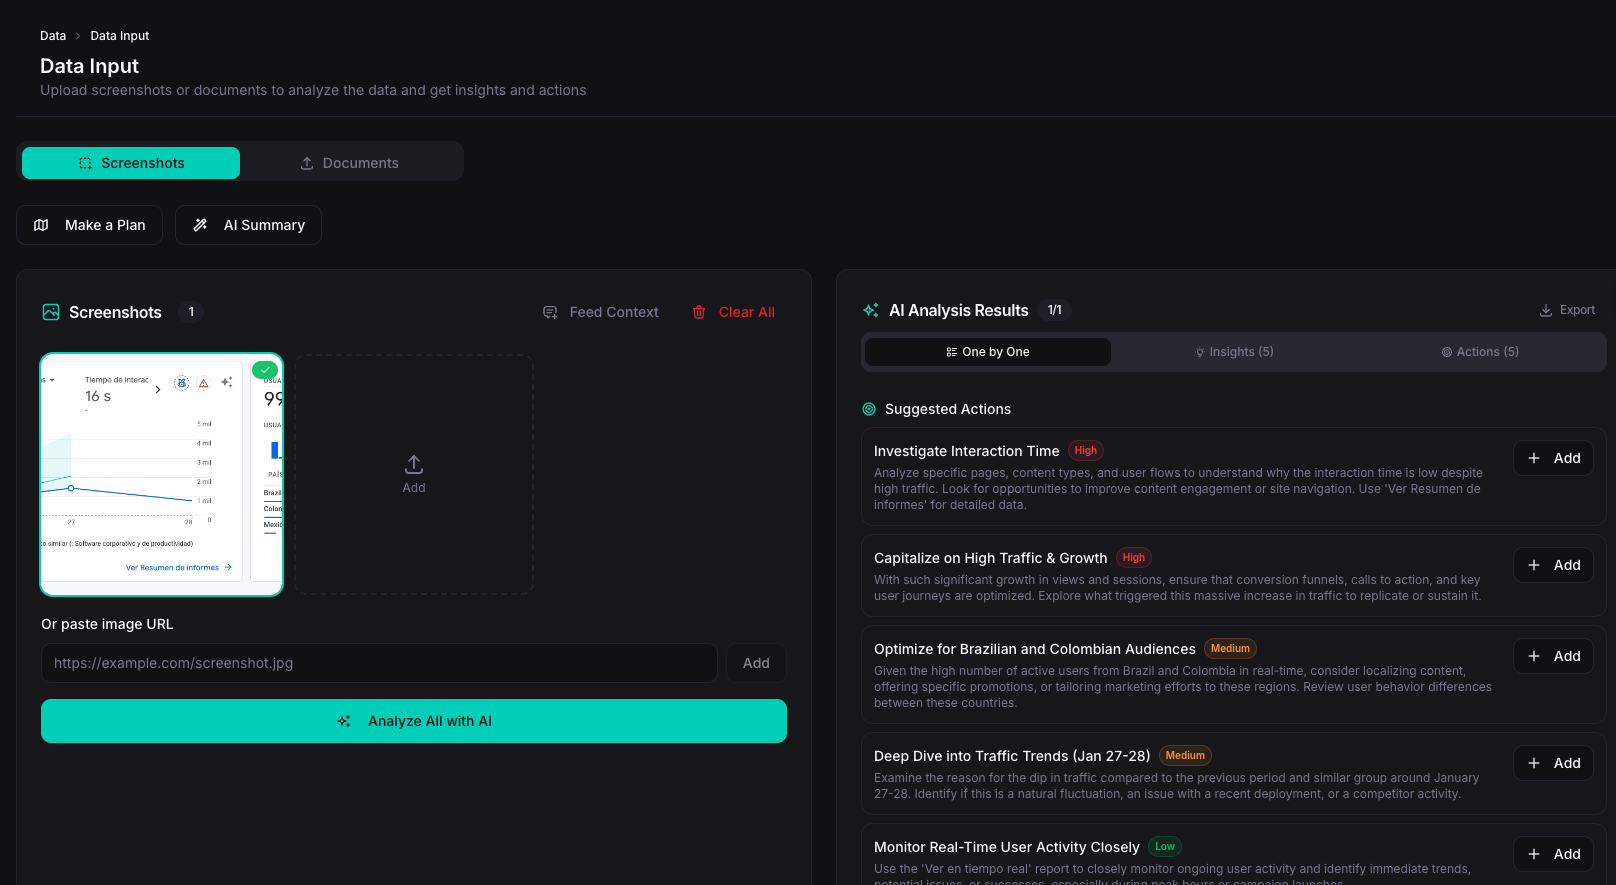Click the Export download icon
The image size is (1616, 885).
(x=1546, y=310)
